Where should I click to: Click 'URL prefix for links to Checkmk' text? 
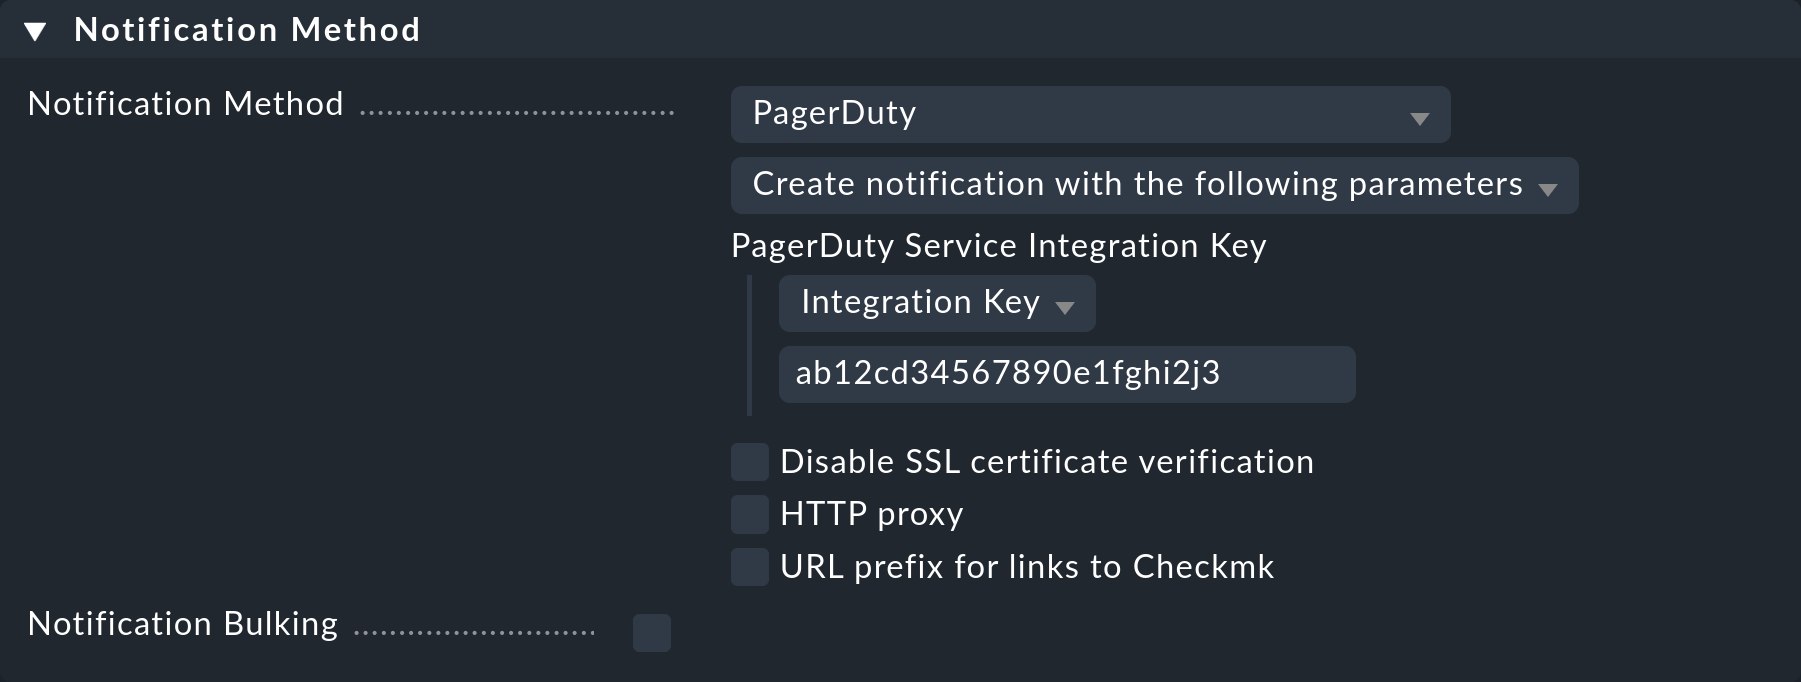pos(1027,567)
